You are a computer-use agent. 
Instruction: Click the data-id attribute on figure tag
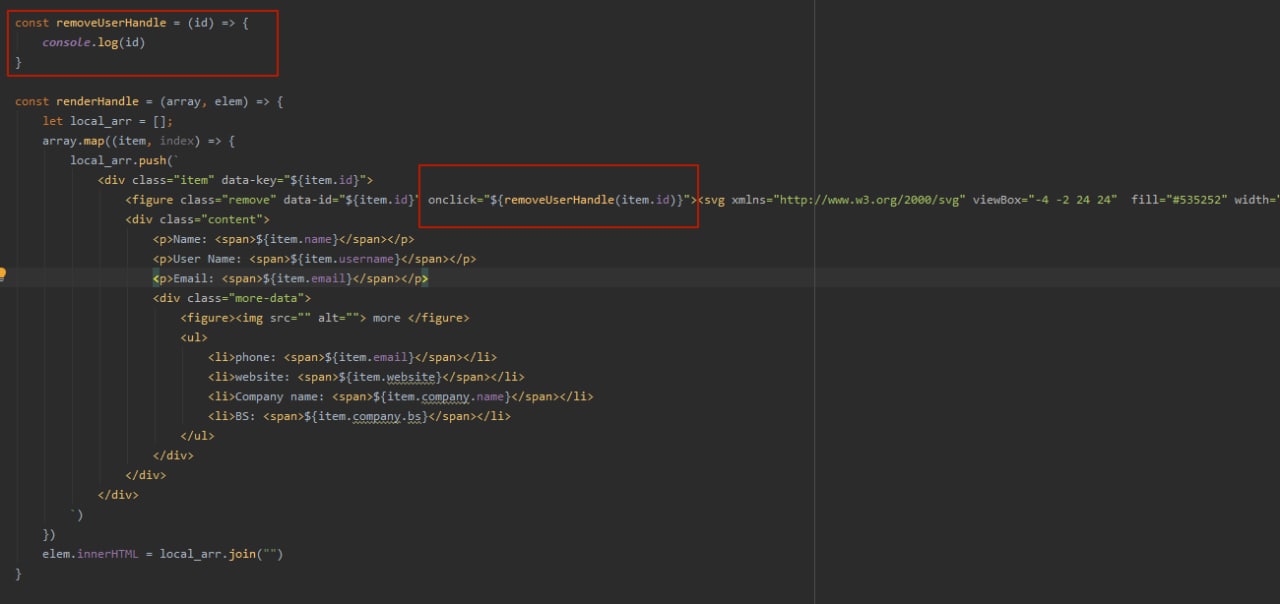[351, 200]
